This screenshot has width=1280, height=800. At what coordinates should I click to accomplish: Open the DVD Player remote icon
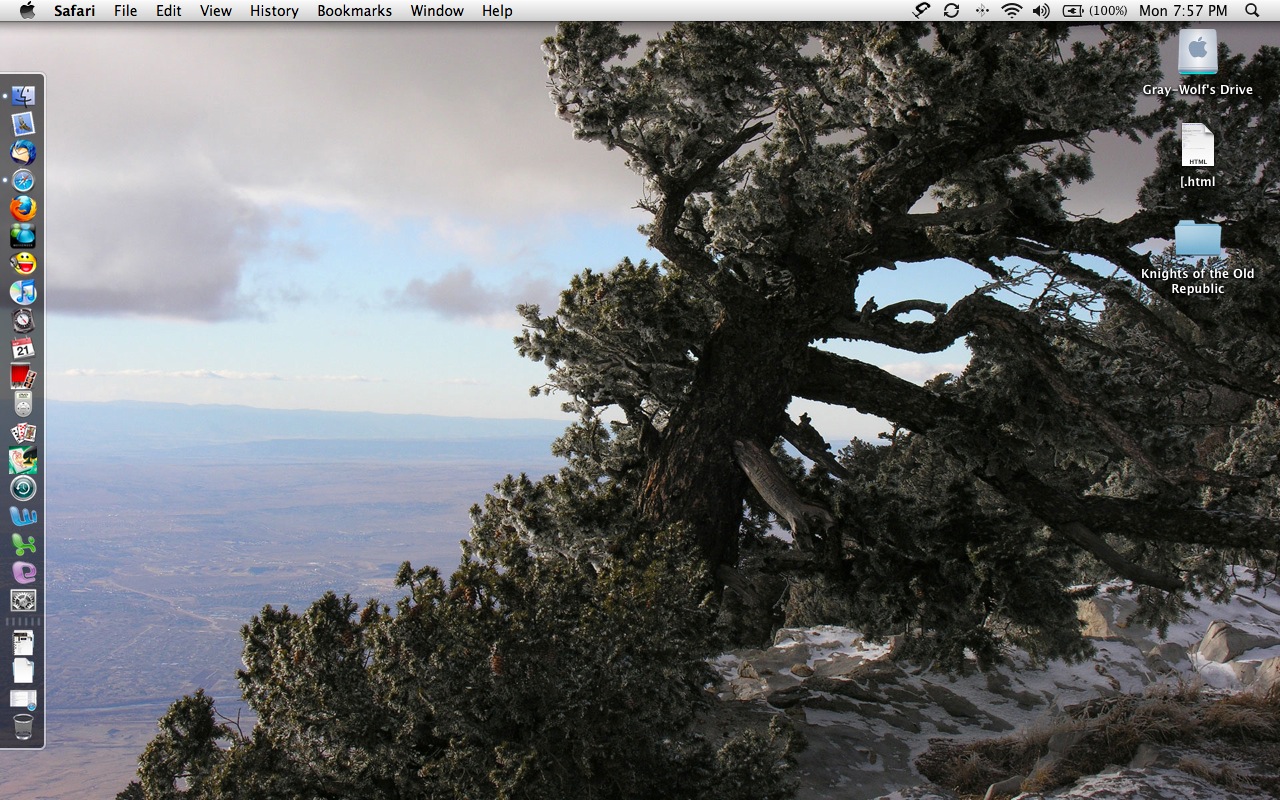(x=23, y=404)
